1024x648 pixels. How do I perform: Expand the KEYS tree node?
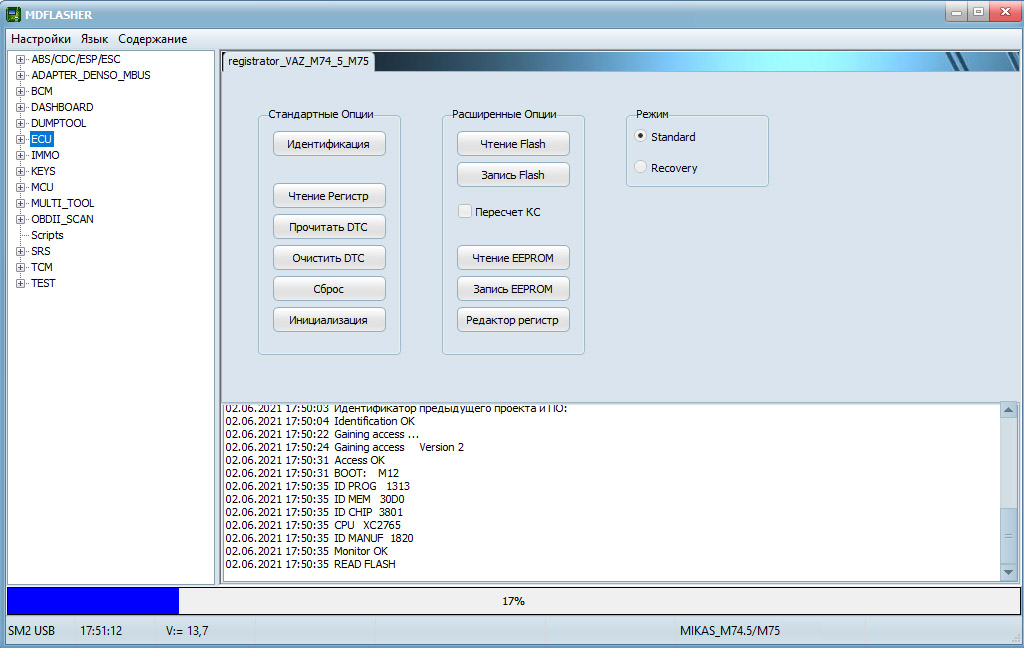[x=20, y=171]
